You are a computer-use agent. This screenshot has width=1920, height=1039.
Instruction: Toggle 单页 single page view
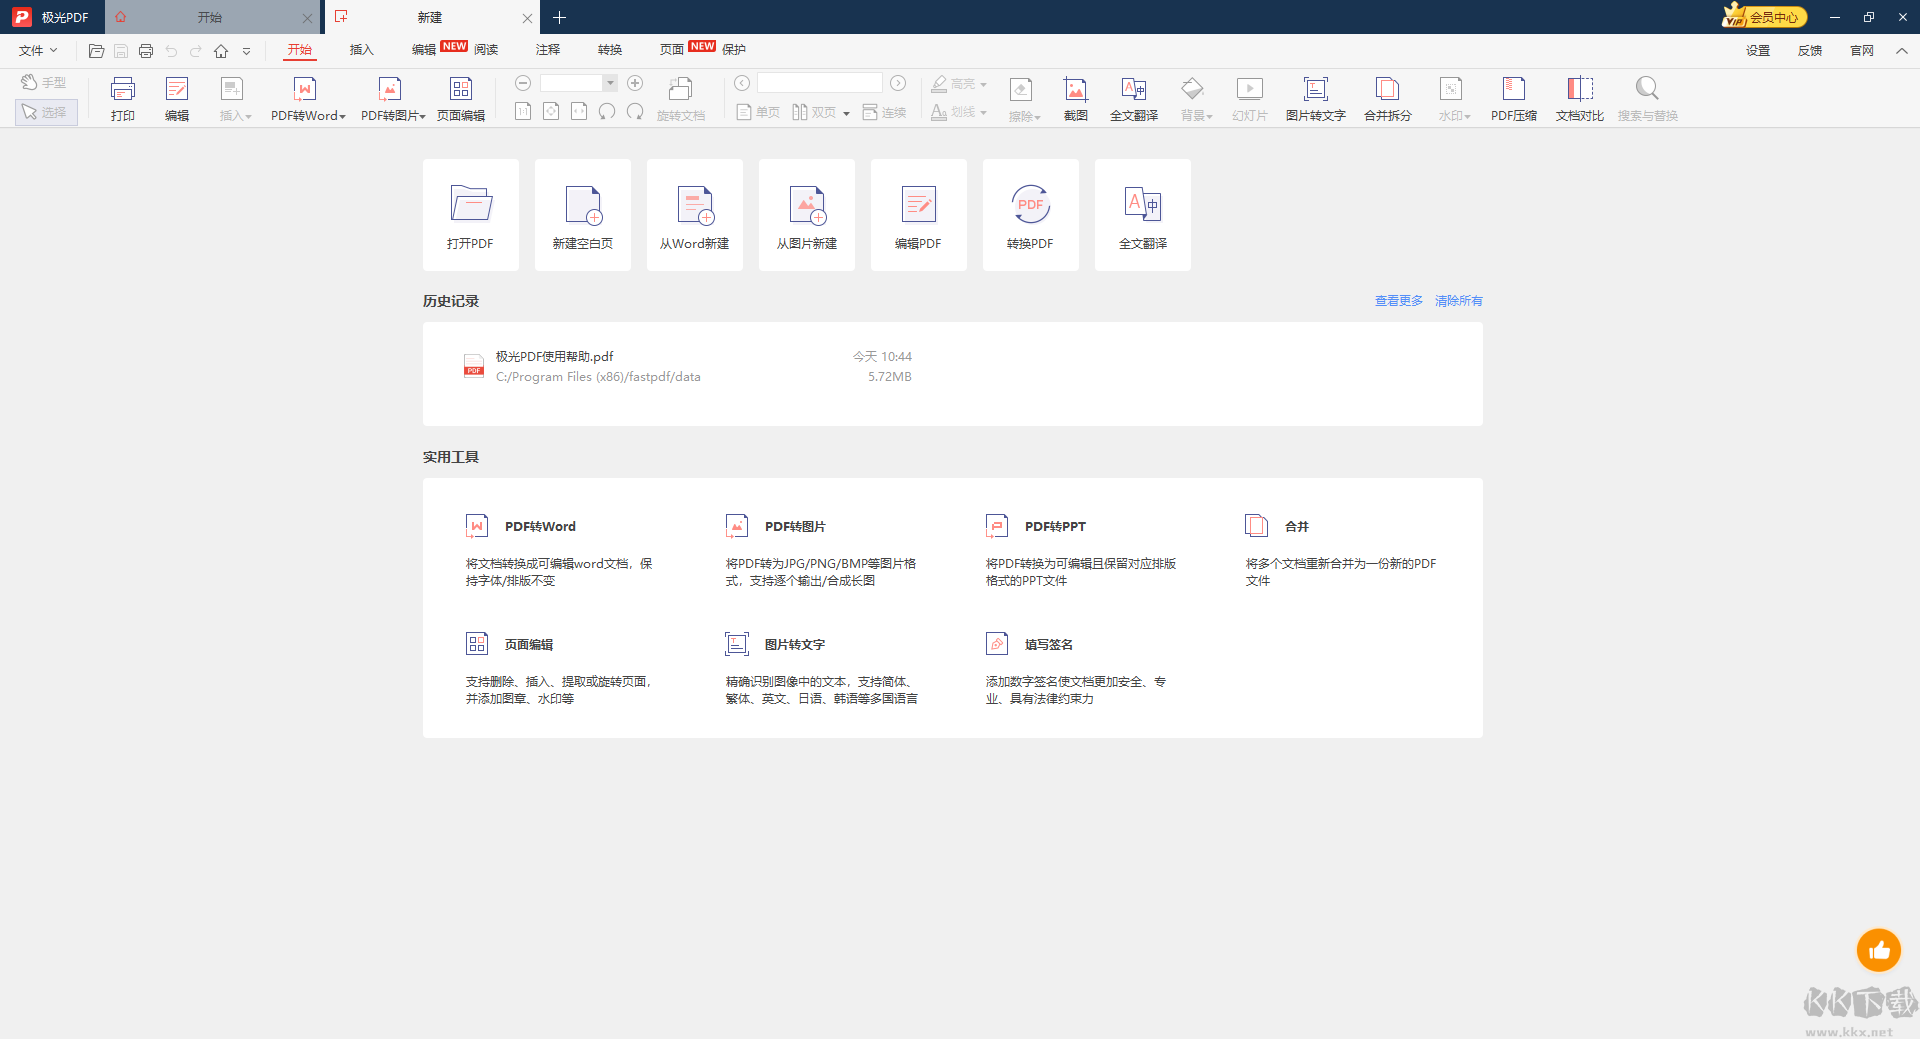758,112
